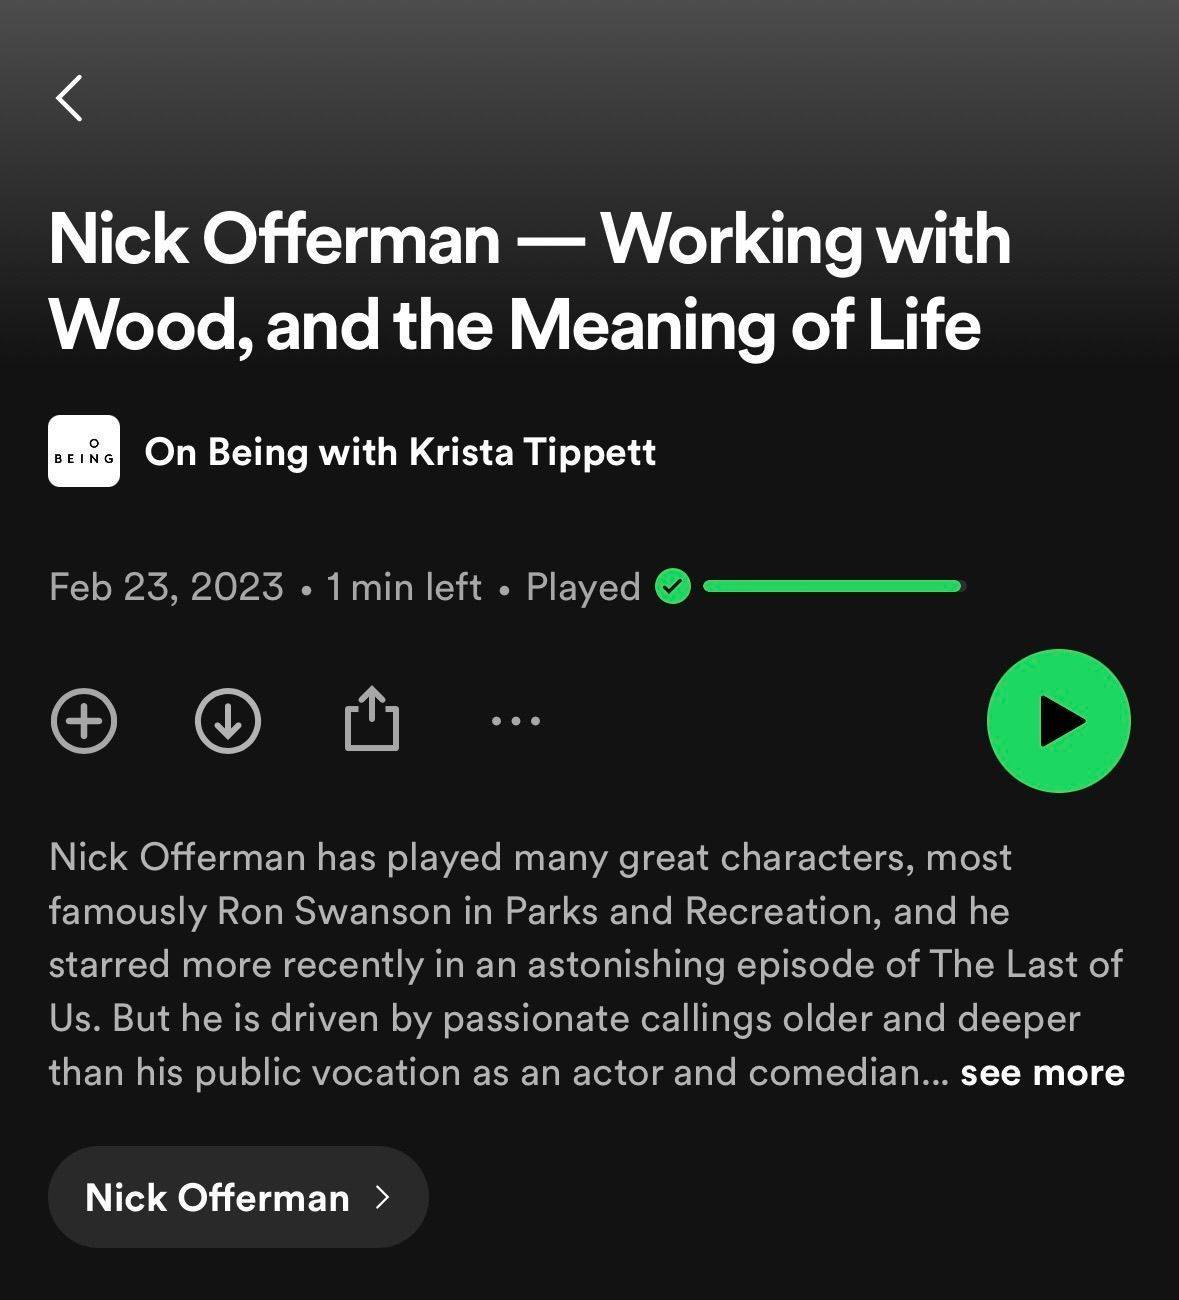The image size is (1179, 1300).
Task: Go back using the left chevron arrow
Action: [69, 98]
